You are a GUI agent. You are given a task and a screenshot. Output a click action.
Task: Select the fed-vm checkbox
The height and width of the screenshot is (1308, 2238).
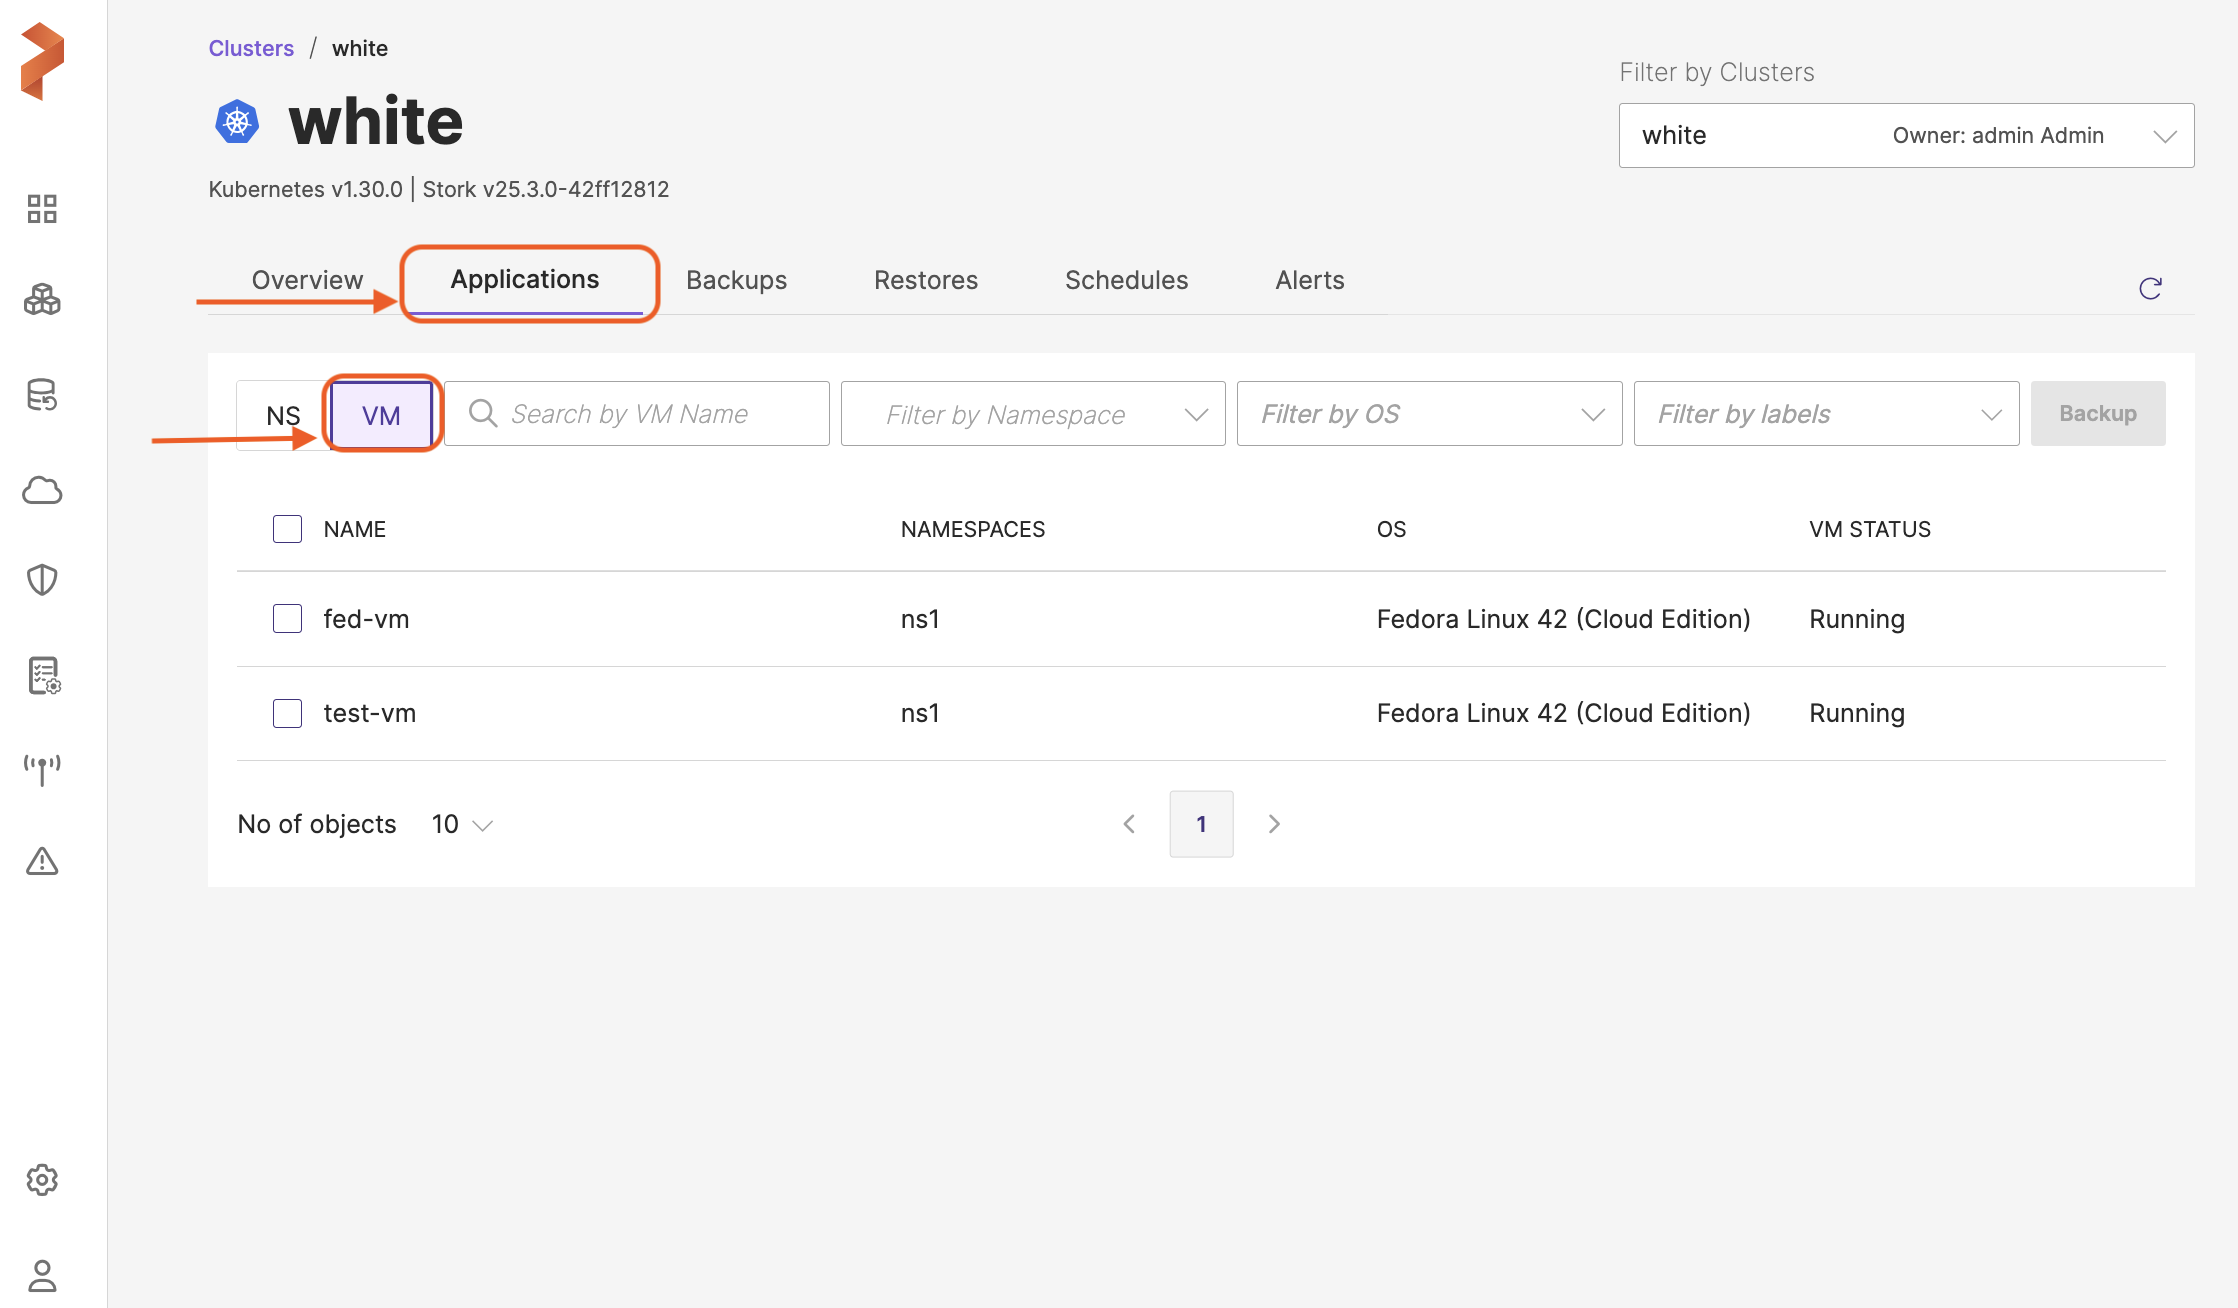(287, 619)
